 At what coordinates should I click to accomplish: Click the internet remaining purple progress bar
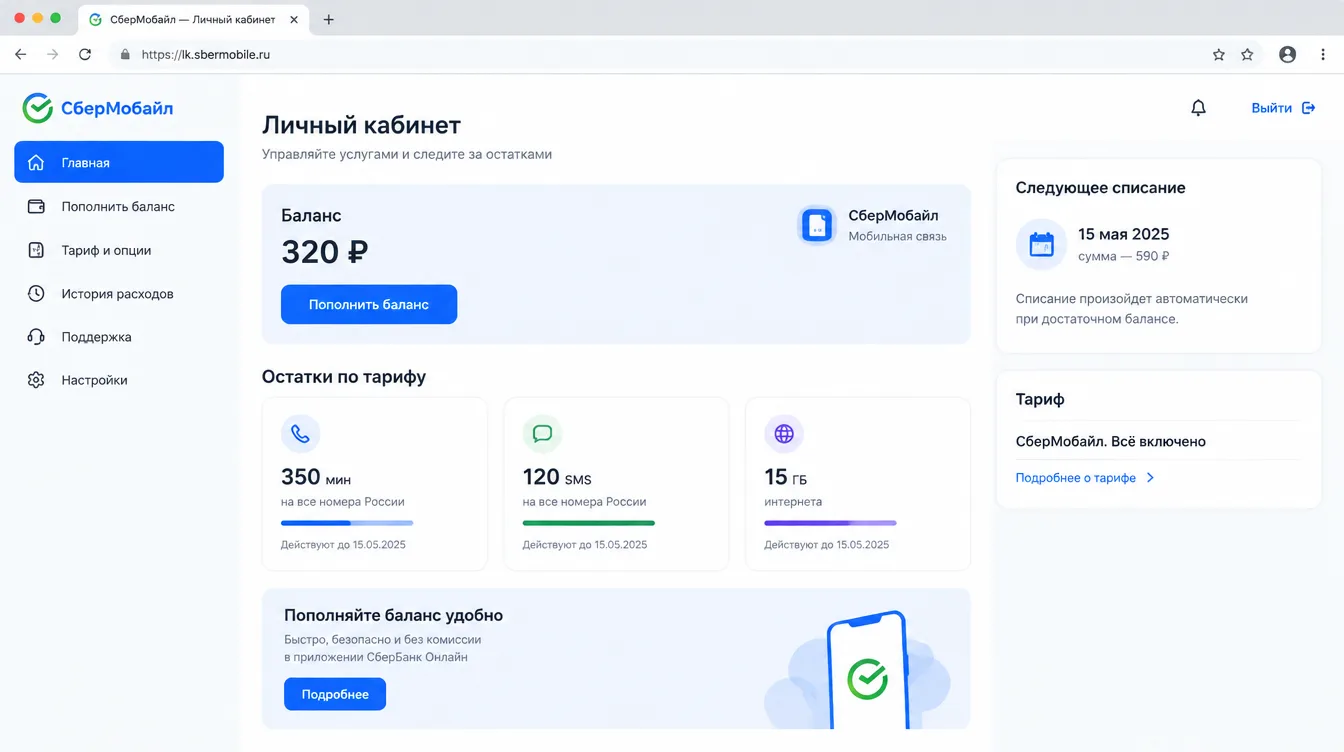(830, 523)
